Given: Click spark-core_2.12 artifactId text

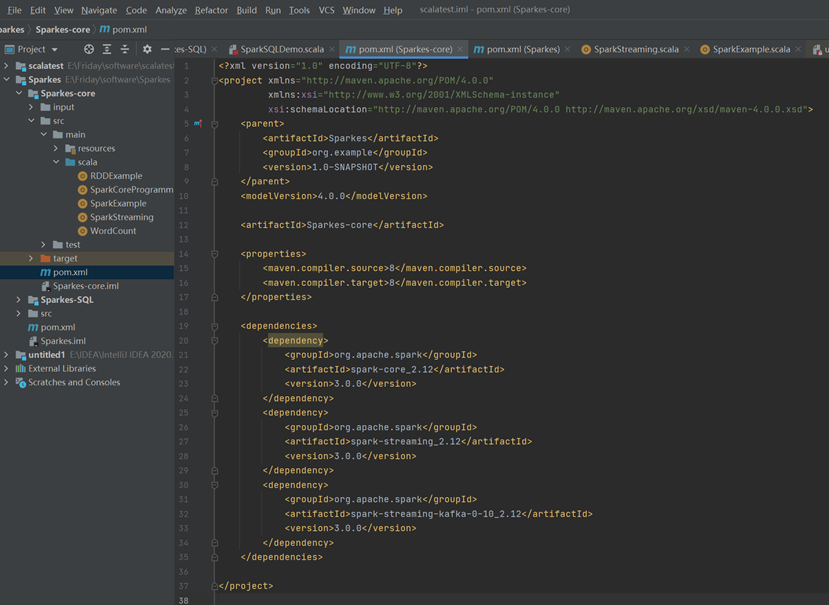Looking at the screenshot, I should [392, 369].
